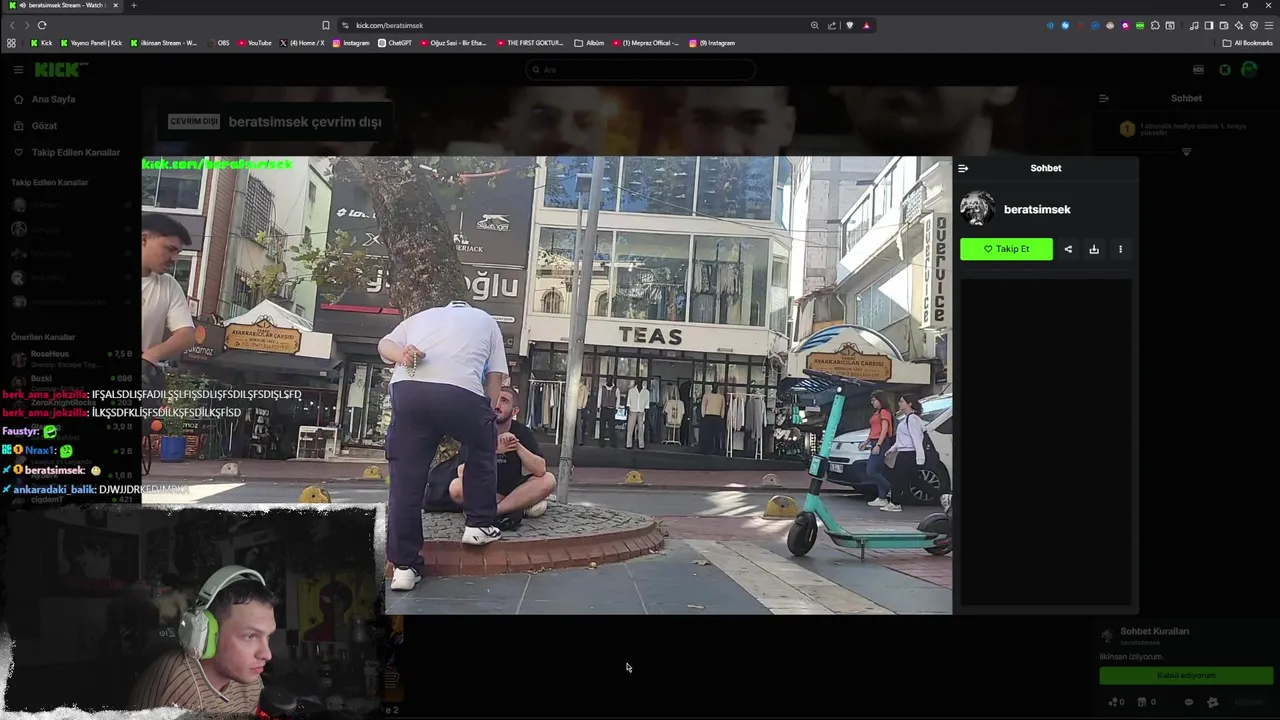Click the Kick green K icon in header

pyautogui.click(x=1225, y=69)
